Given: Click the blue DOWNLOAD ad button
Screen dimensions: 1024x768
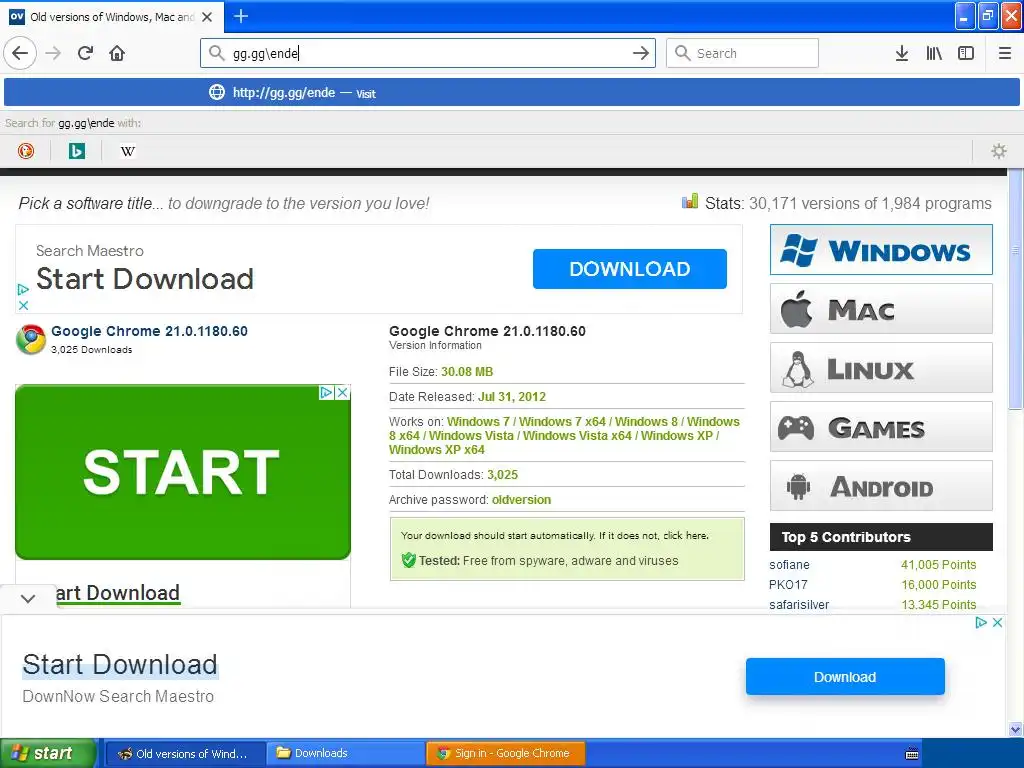Looking at the screenshot, I should 630,268.
